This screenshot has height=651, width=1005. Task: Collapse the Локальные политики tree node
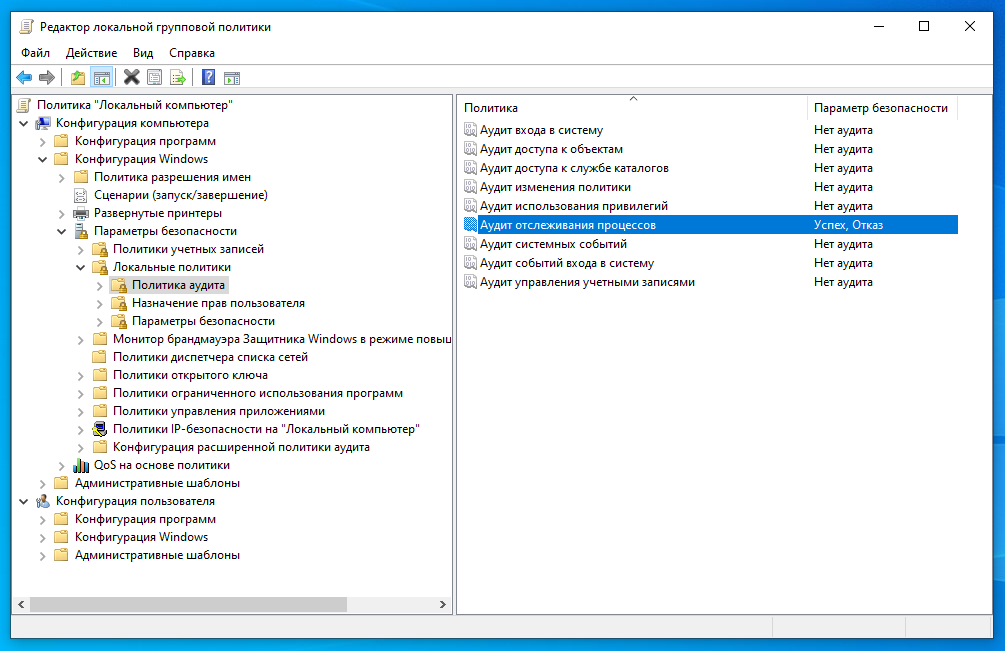[x=81, y=268]
